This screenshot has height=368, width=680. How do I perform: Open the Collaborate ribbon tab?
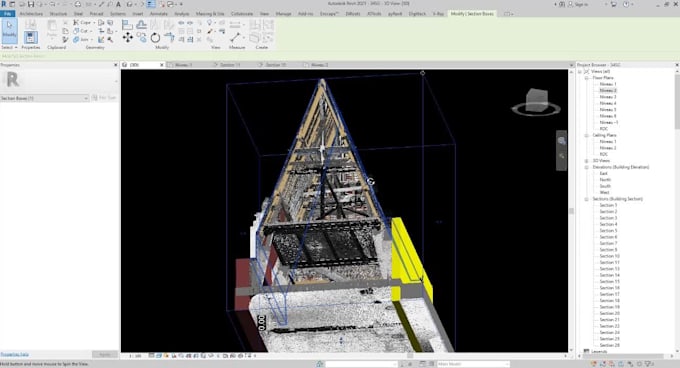(x=242, y=14)
